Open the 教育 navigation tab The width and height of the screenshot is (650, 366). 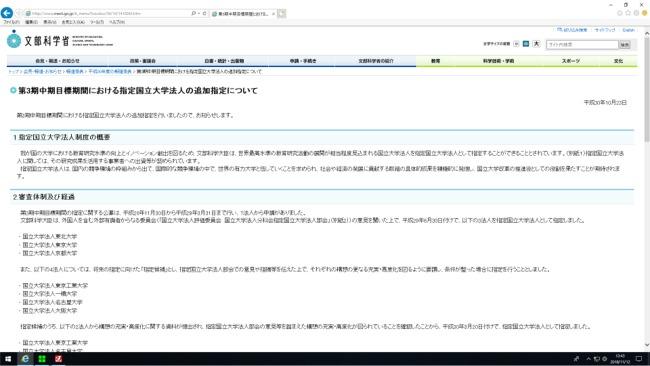click(435, 61)
